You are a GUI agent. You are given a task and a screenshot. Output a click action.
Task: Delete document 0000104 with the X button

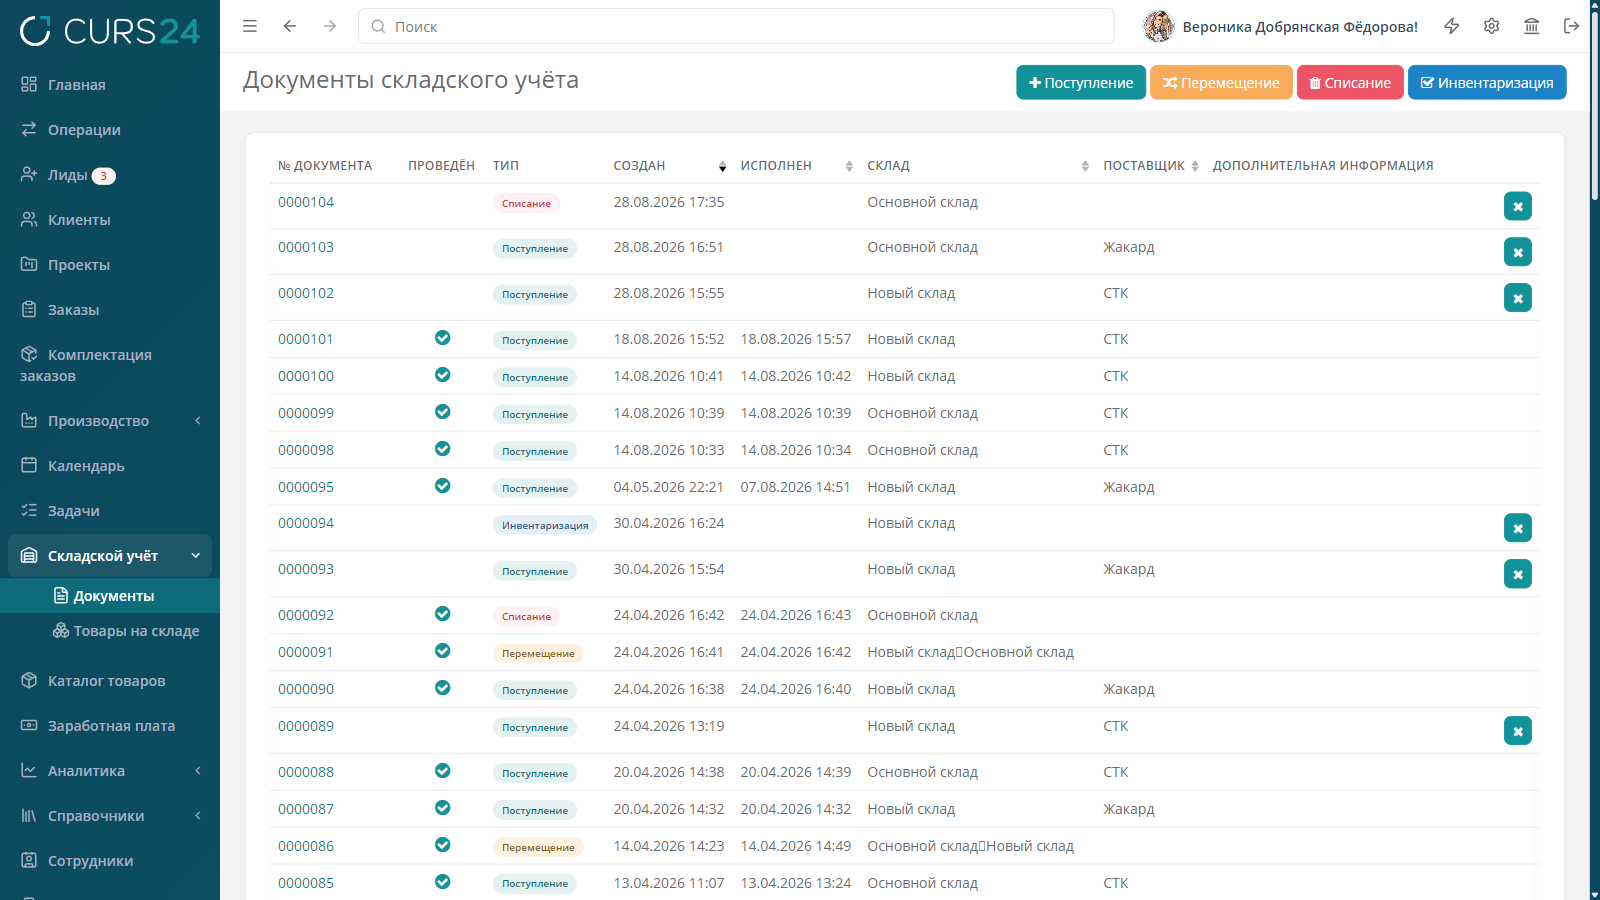[x=1518, y=206]
